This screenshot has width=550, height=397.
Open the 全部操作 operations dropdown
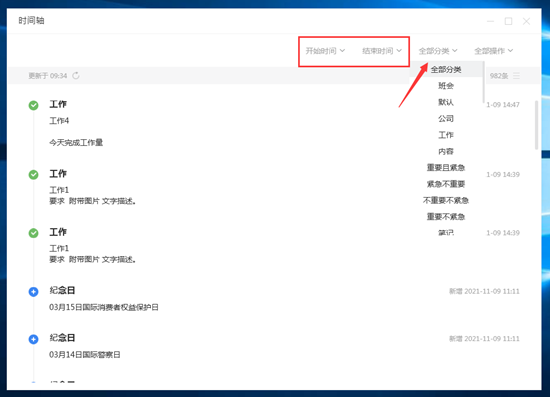pos(494,51)
